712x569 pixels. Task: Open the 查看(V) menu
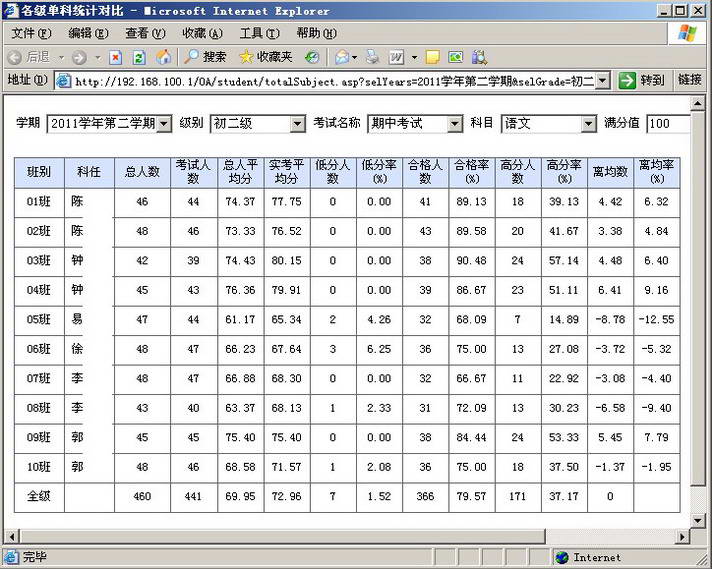pos(145,33)
